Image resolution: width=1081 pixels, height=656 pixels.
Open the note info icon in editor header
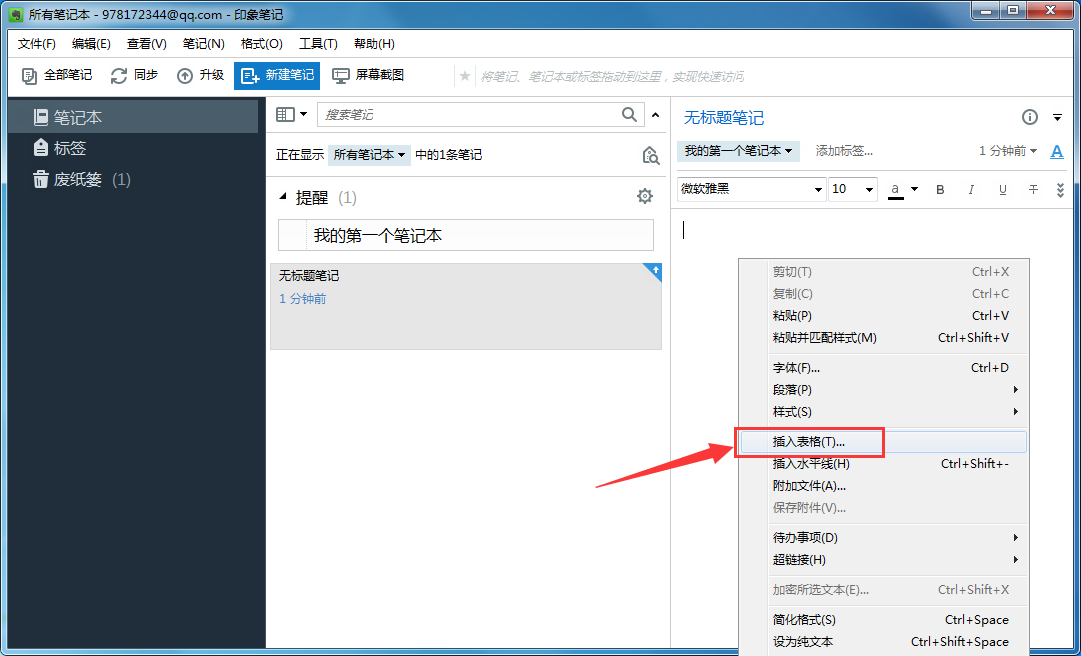click(1029, 117)
